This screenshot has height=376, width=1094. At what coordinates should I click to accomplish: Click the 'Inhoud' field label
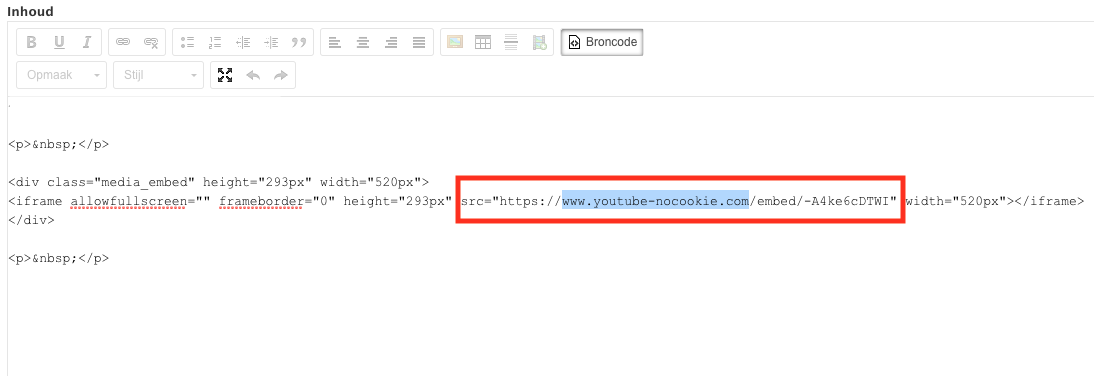[30, 12]
